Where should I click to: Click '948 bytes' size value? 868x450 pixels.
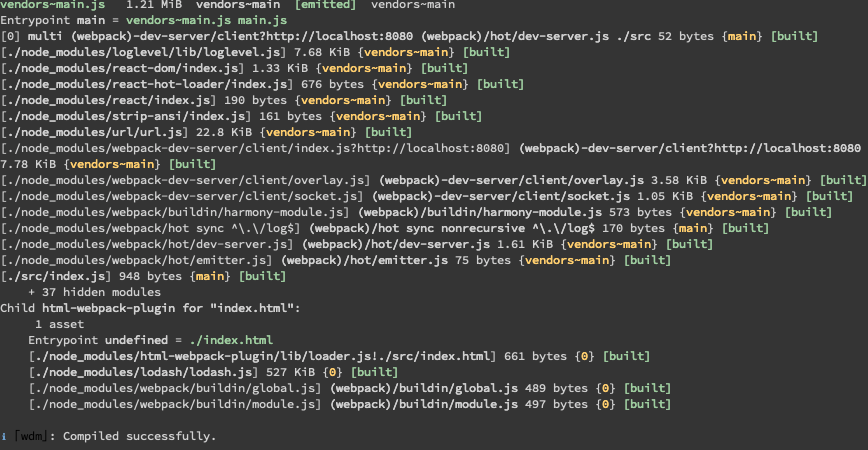click(150, 276)
